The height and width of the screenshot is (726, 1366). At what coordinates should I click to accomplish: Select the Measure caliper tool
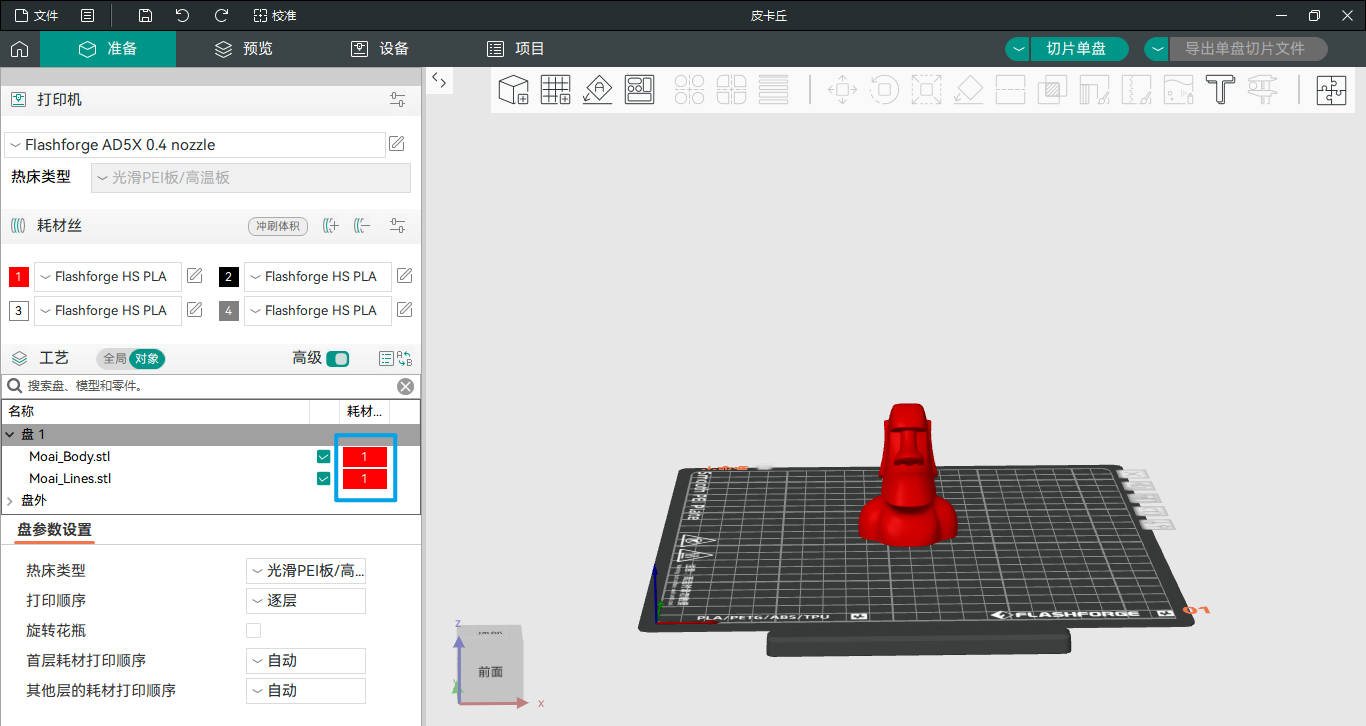[1262, 90]
